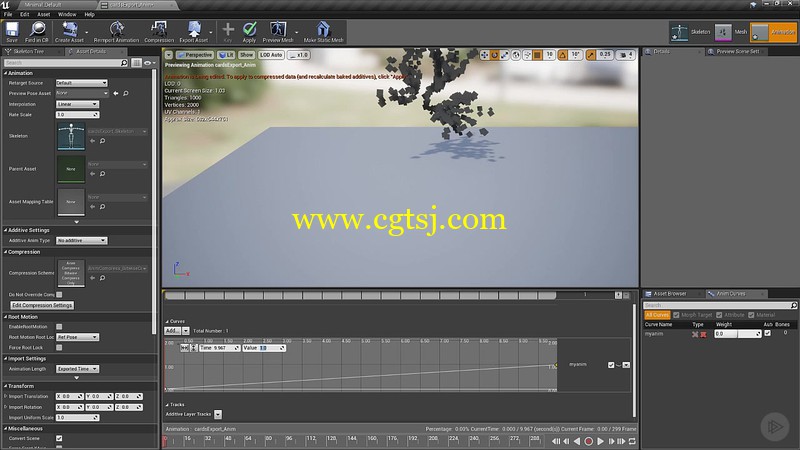This screenshot has width=800, height=450.
Task: Click the property matrix grid icon in Asset Details
Action: point(136,63)
